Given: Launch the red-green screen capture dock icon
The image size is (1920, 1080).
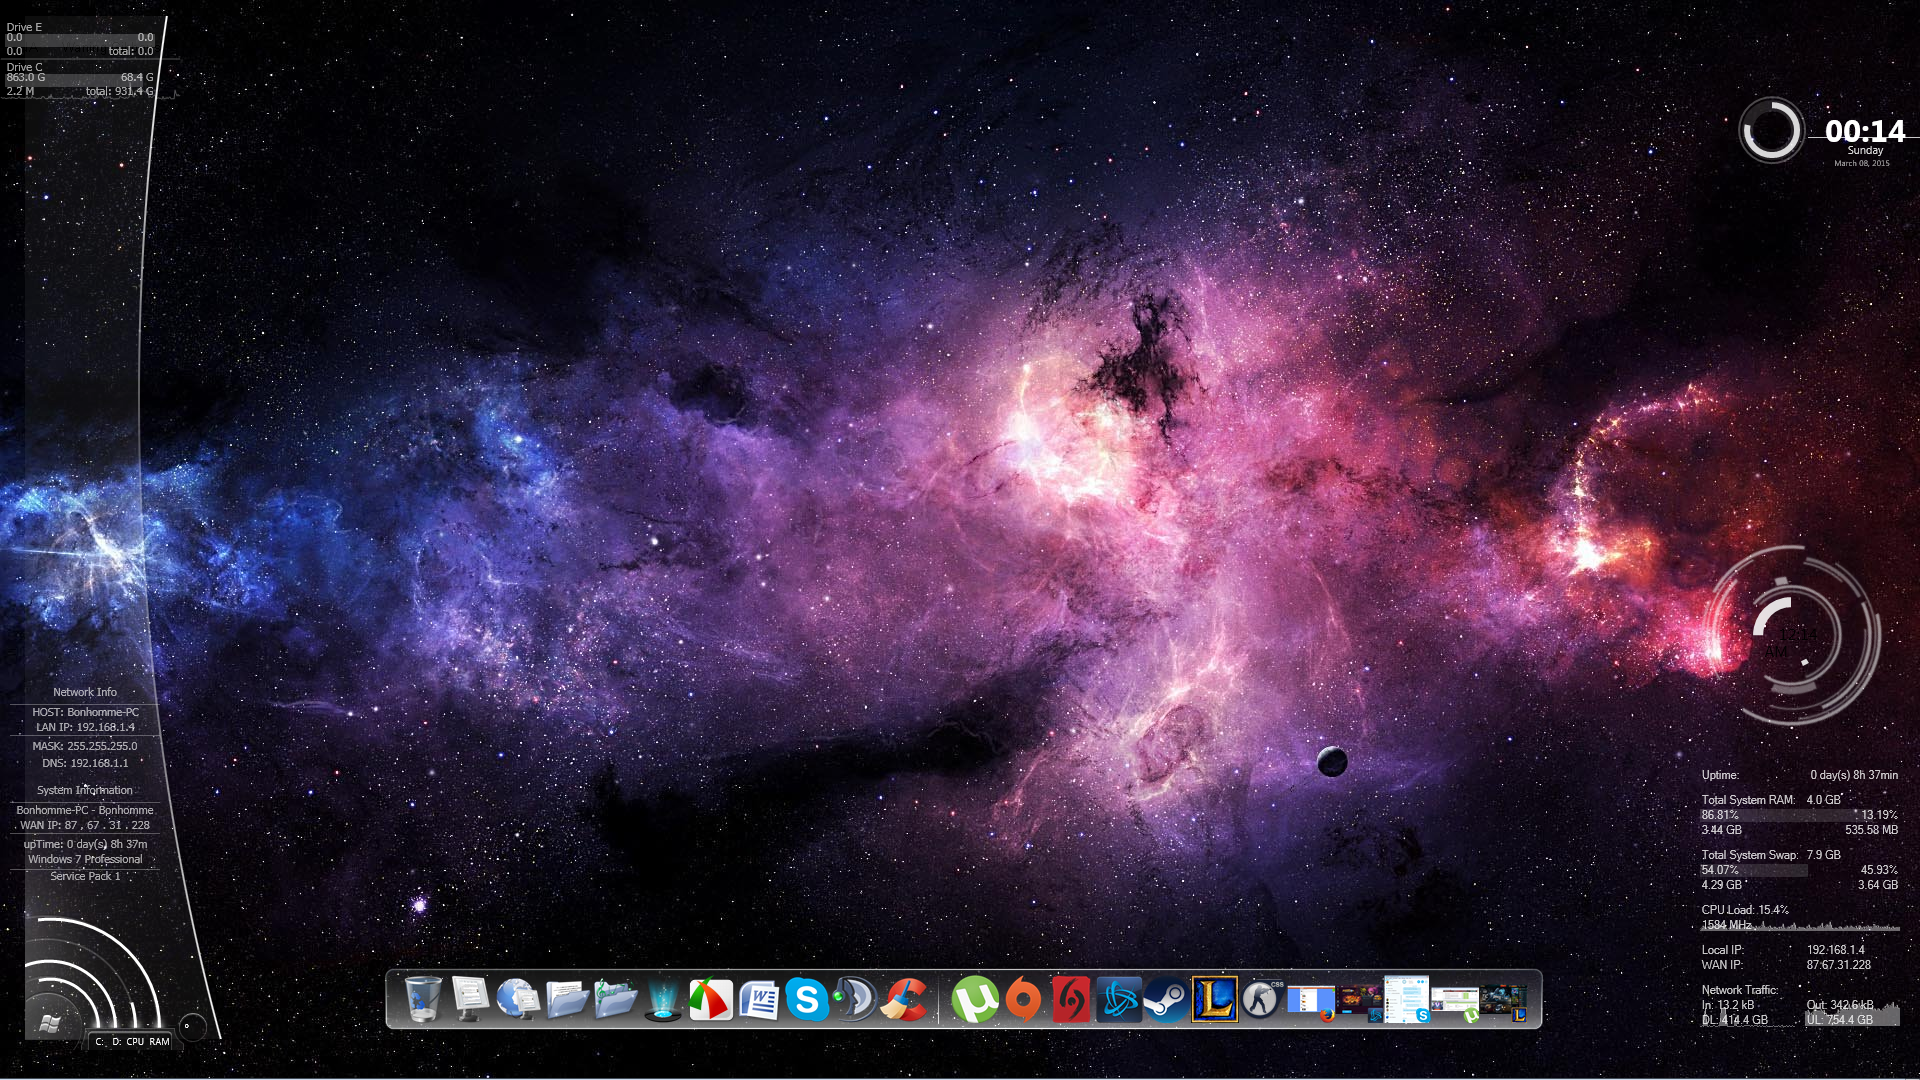Looking at the screenshot, I should [x=710, y=999].
